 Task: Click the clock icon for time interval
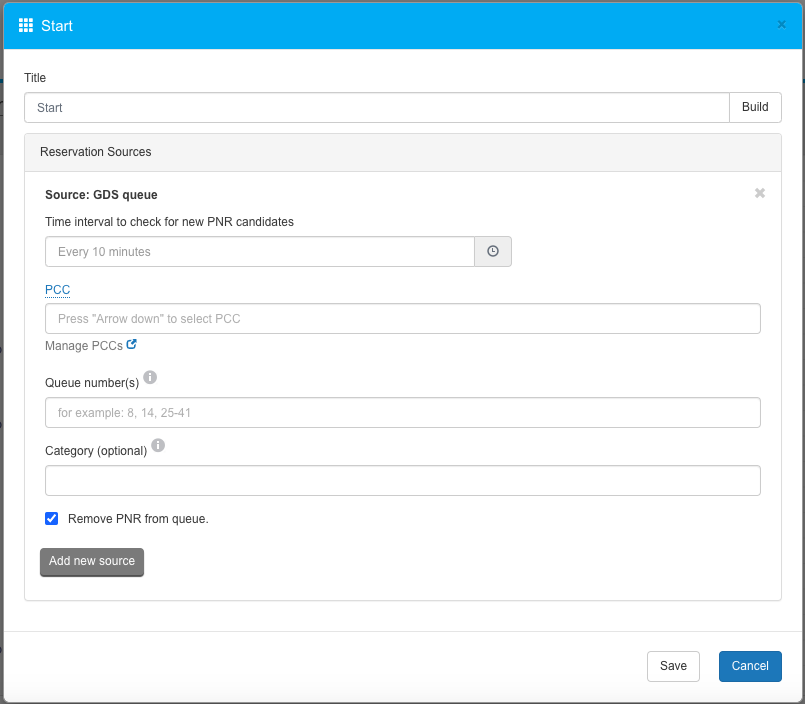click(493, 252)
